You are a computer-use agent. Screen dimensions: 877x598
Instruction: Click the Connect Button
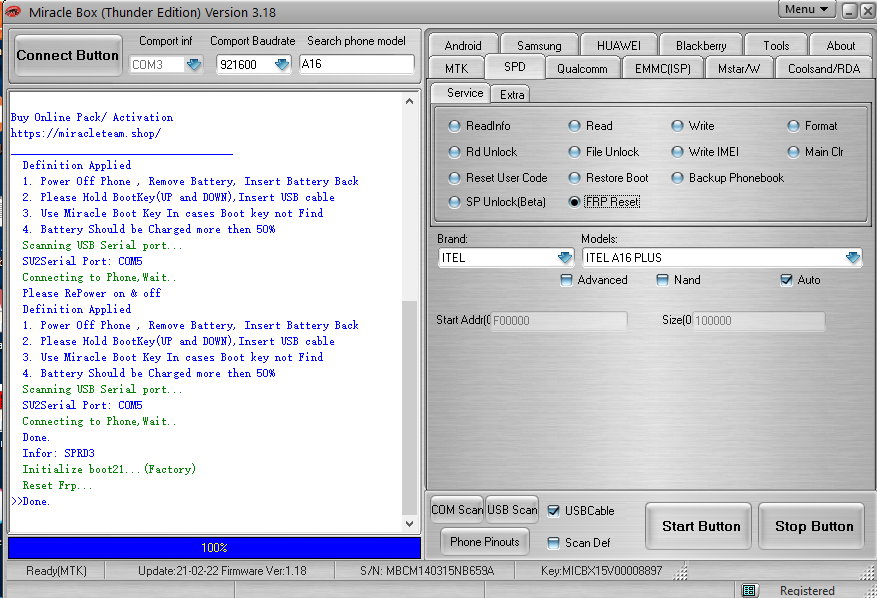(68, 55)
